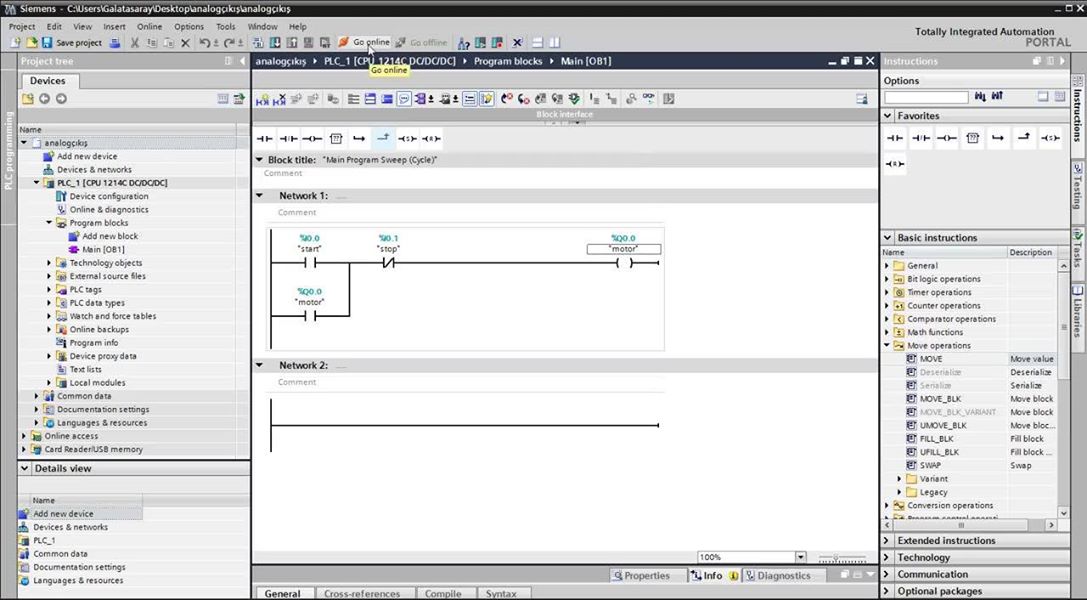
Task: Click the Program blocks breadcrumb
Action: tap(508, 61)
